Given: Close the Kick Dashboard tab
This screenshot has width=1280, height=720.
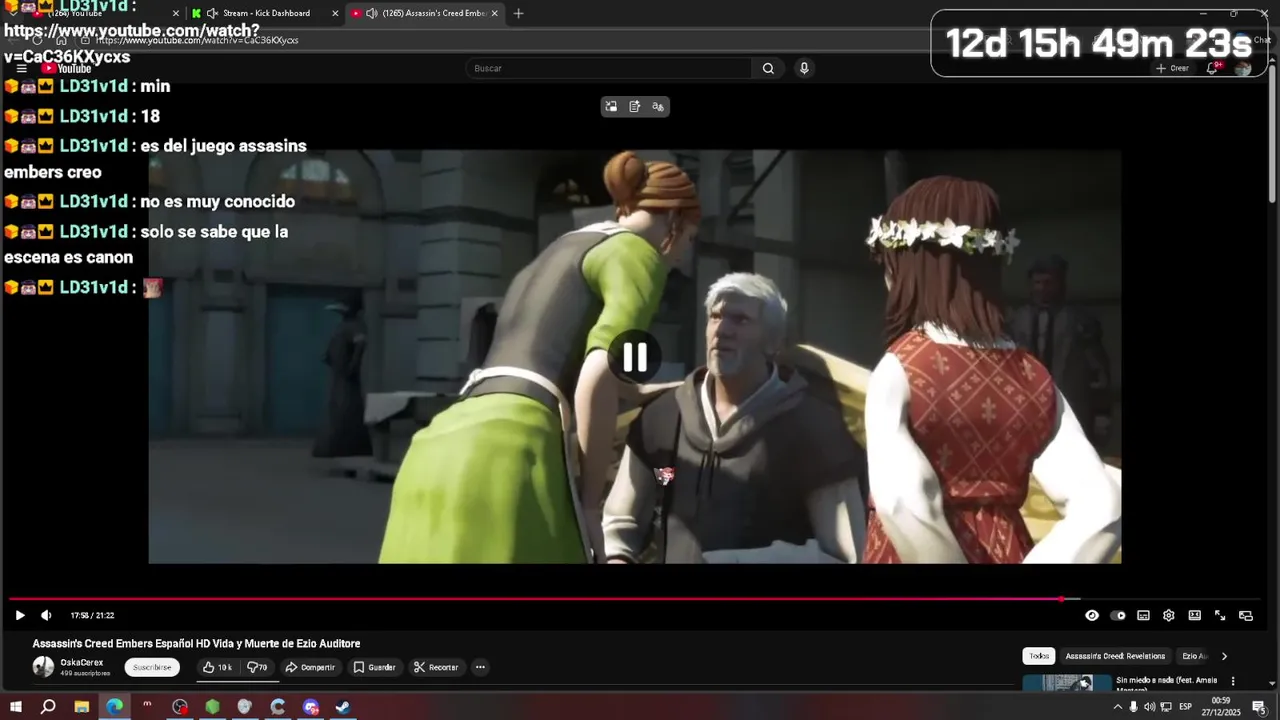Looking at the screenshot, I should (333, 13).
